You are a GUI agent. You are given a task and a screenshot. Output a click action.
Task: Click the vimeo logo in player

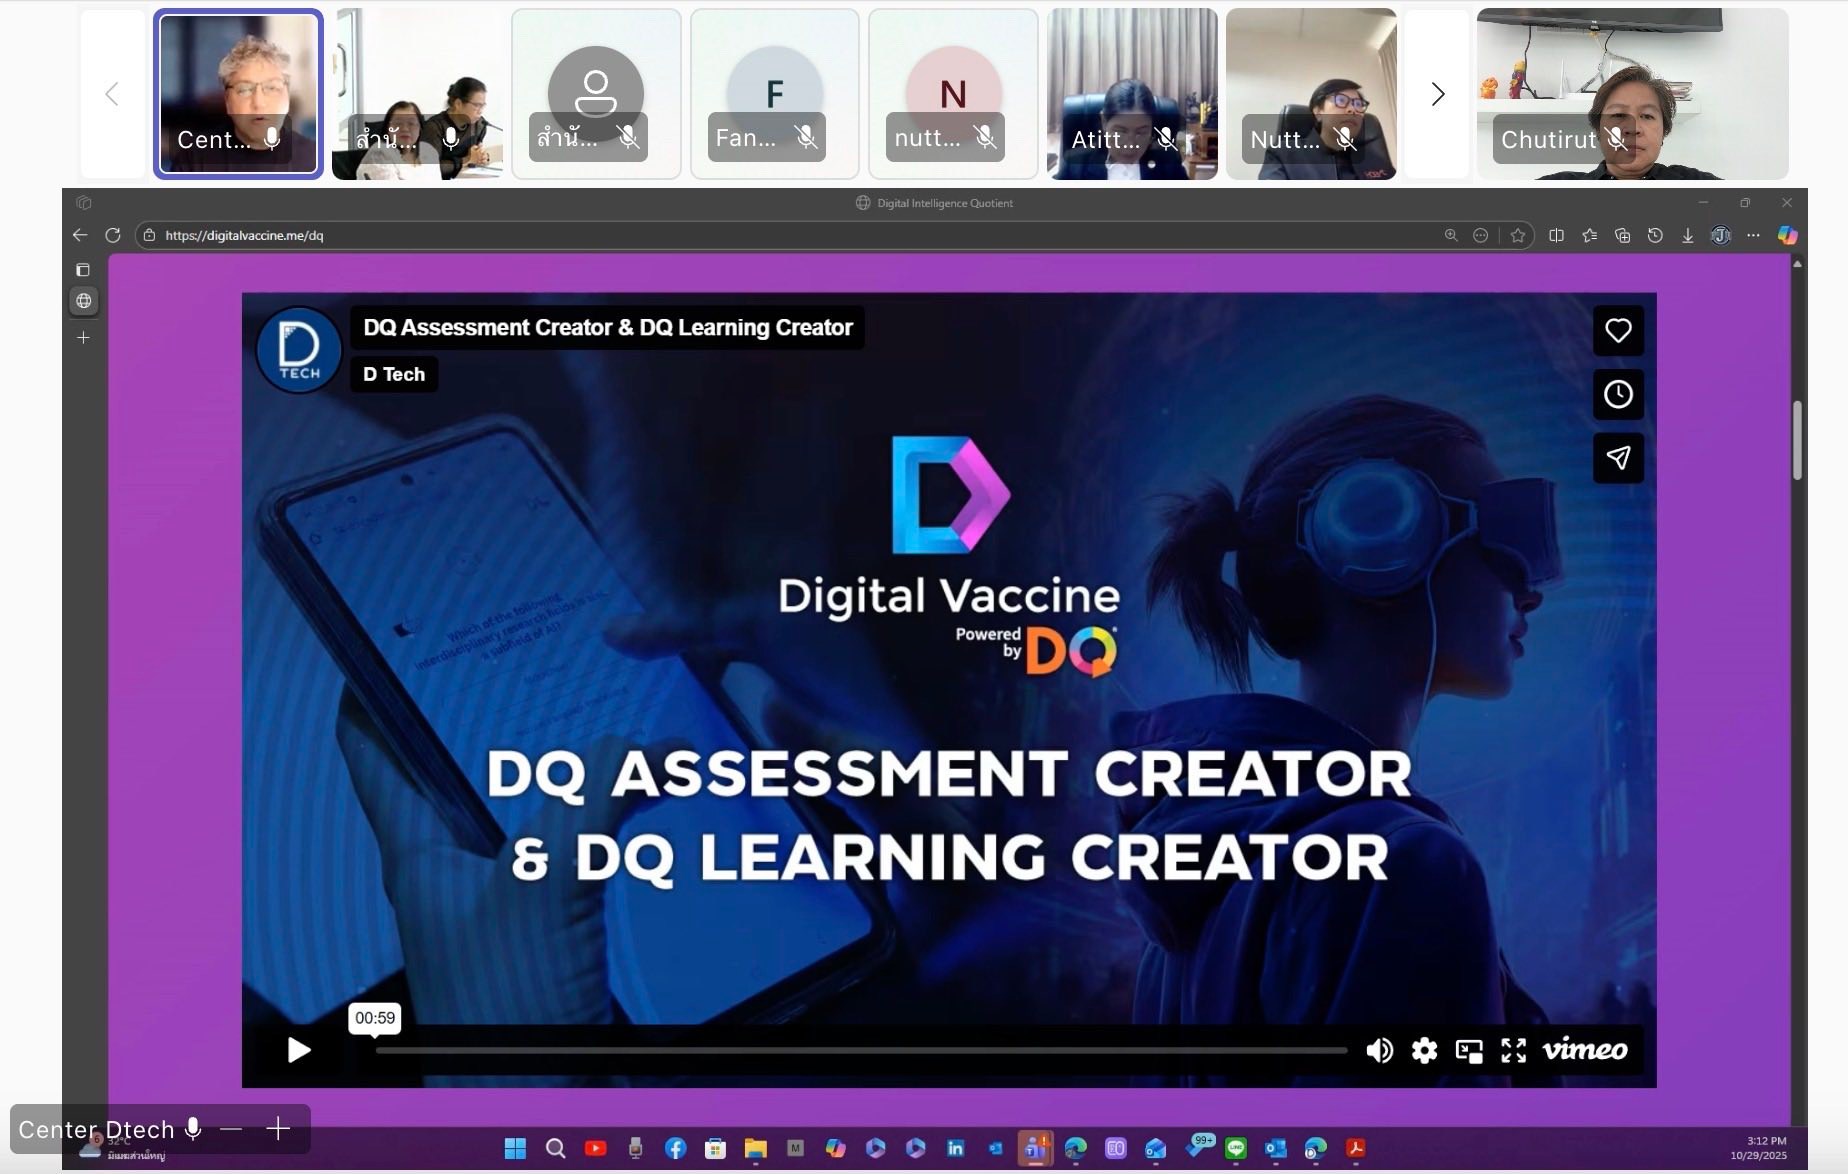[1585, 1049]
